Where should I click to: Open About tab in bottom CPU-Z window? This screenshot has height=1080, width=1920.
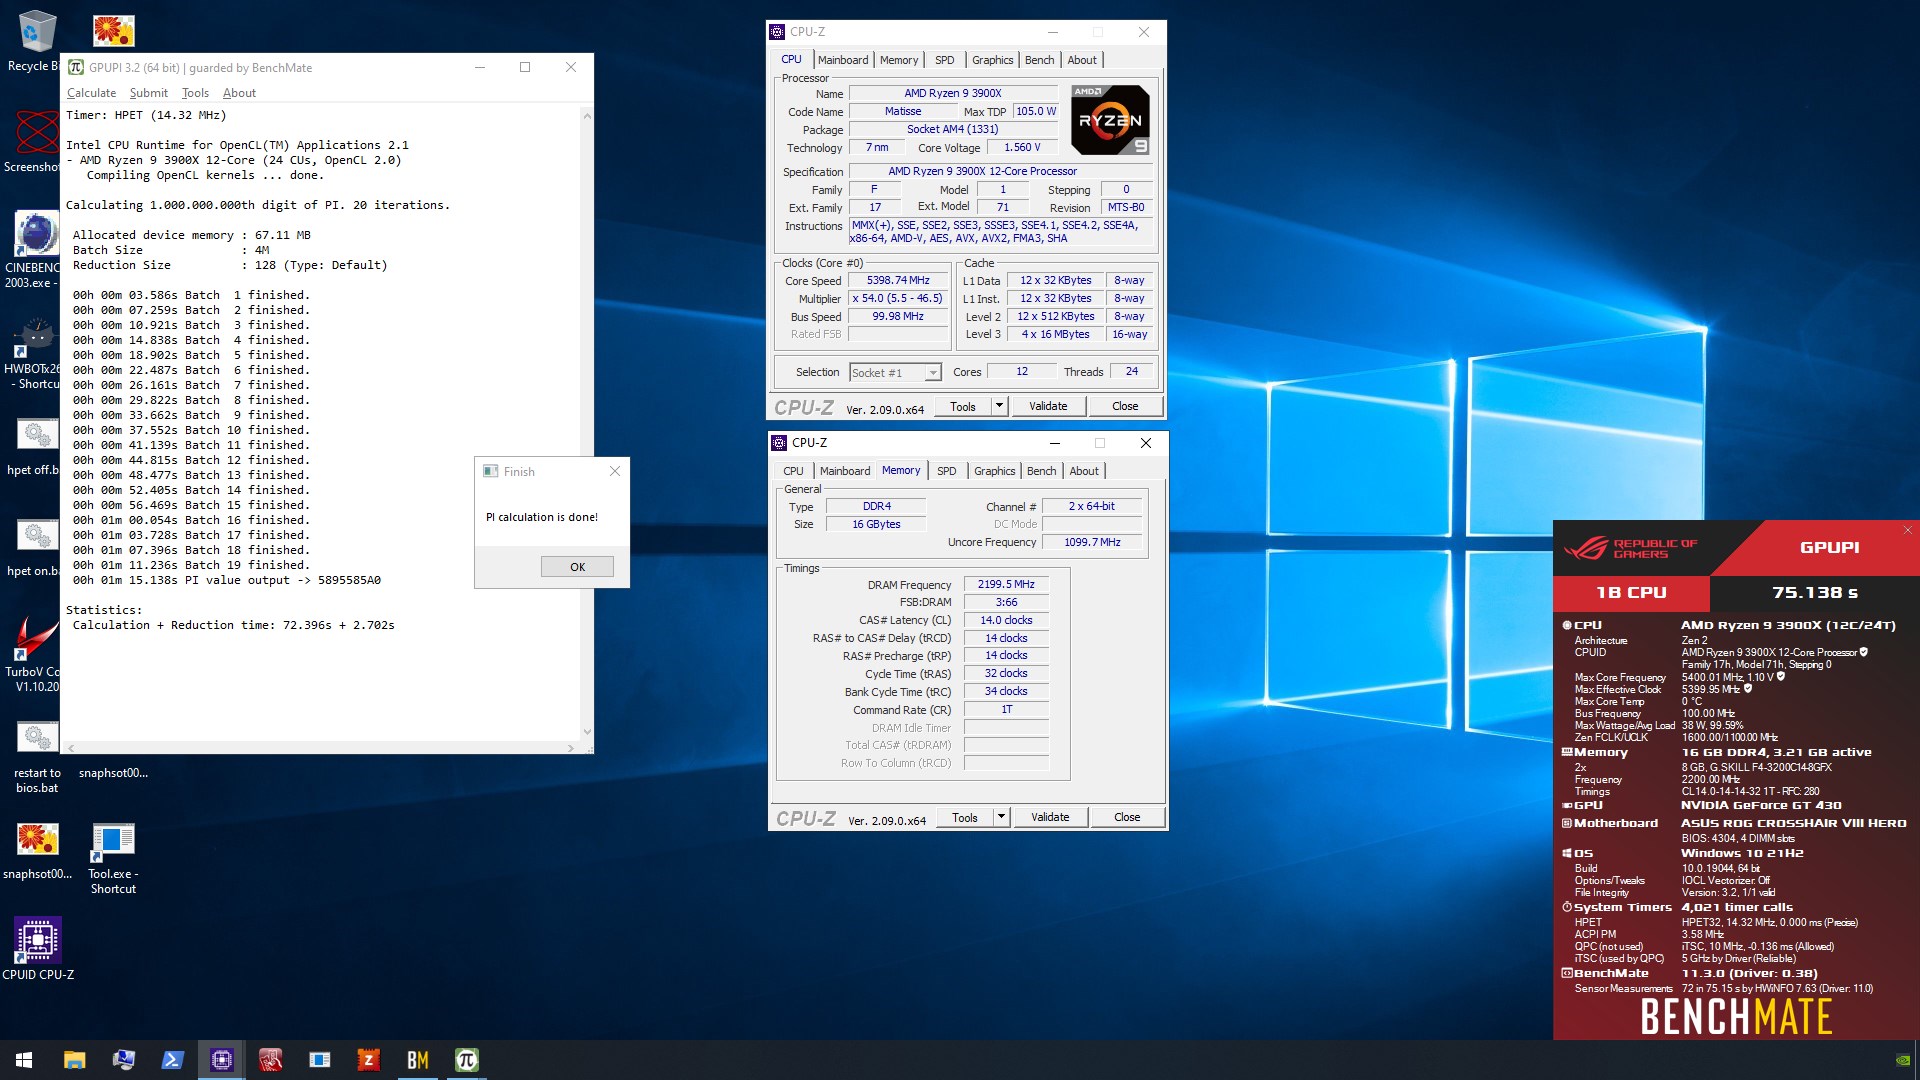(1083, 471)
